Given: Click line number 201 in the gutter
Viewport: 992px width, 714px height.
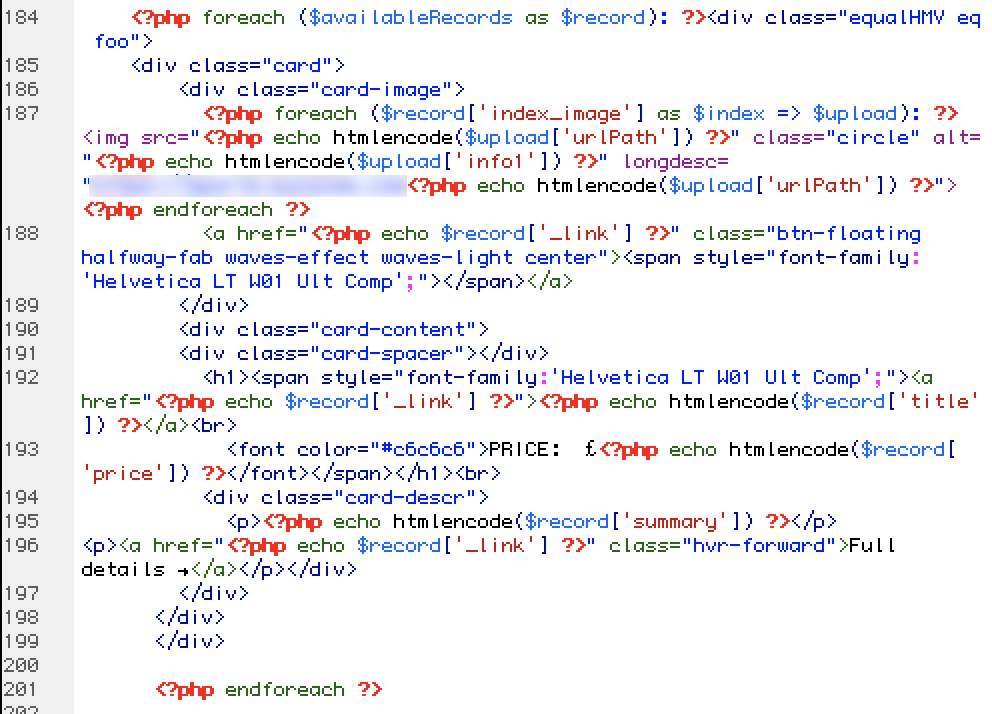Looking at the screenshot, I should pos(21,689).
